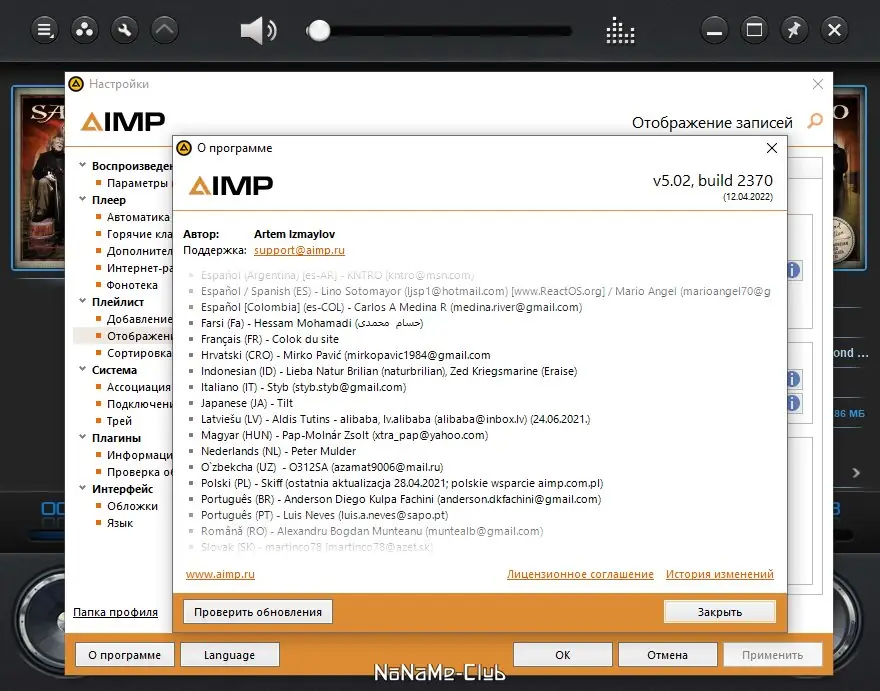Image resolution: width=880 pixels, height=691 pixels.
Task: Mute using the speaker volume icon
Action: 258,30
